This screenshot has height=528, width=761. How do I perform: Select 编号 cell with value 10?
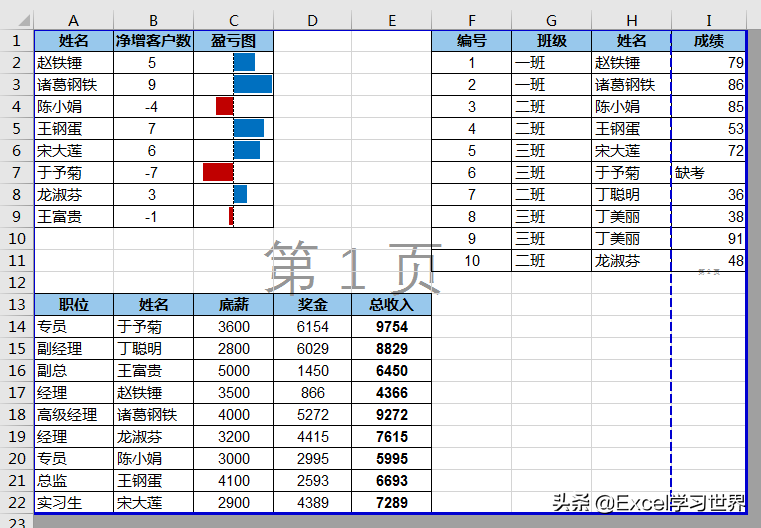pyautogui.click(x=471, y=261)
